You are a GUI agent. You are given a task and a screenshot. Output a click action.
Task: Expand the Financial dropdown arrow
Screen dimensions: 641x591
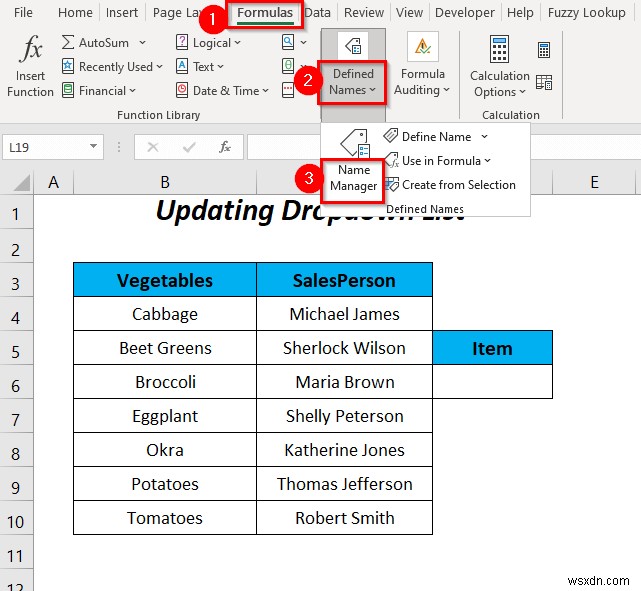click(132, 90)
